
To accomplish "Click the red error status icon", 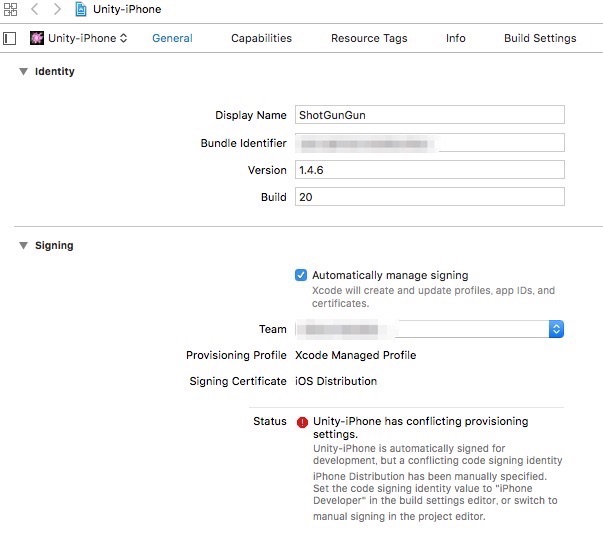I will (302, 422).
